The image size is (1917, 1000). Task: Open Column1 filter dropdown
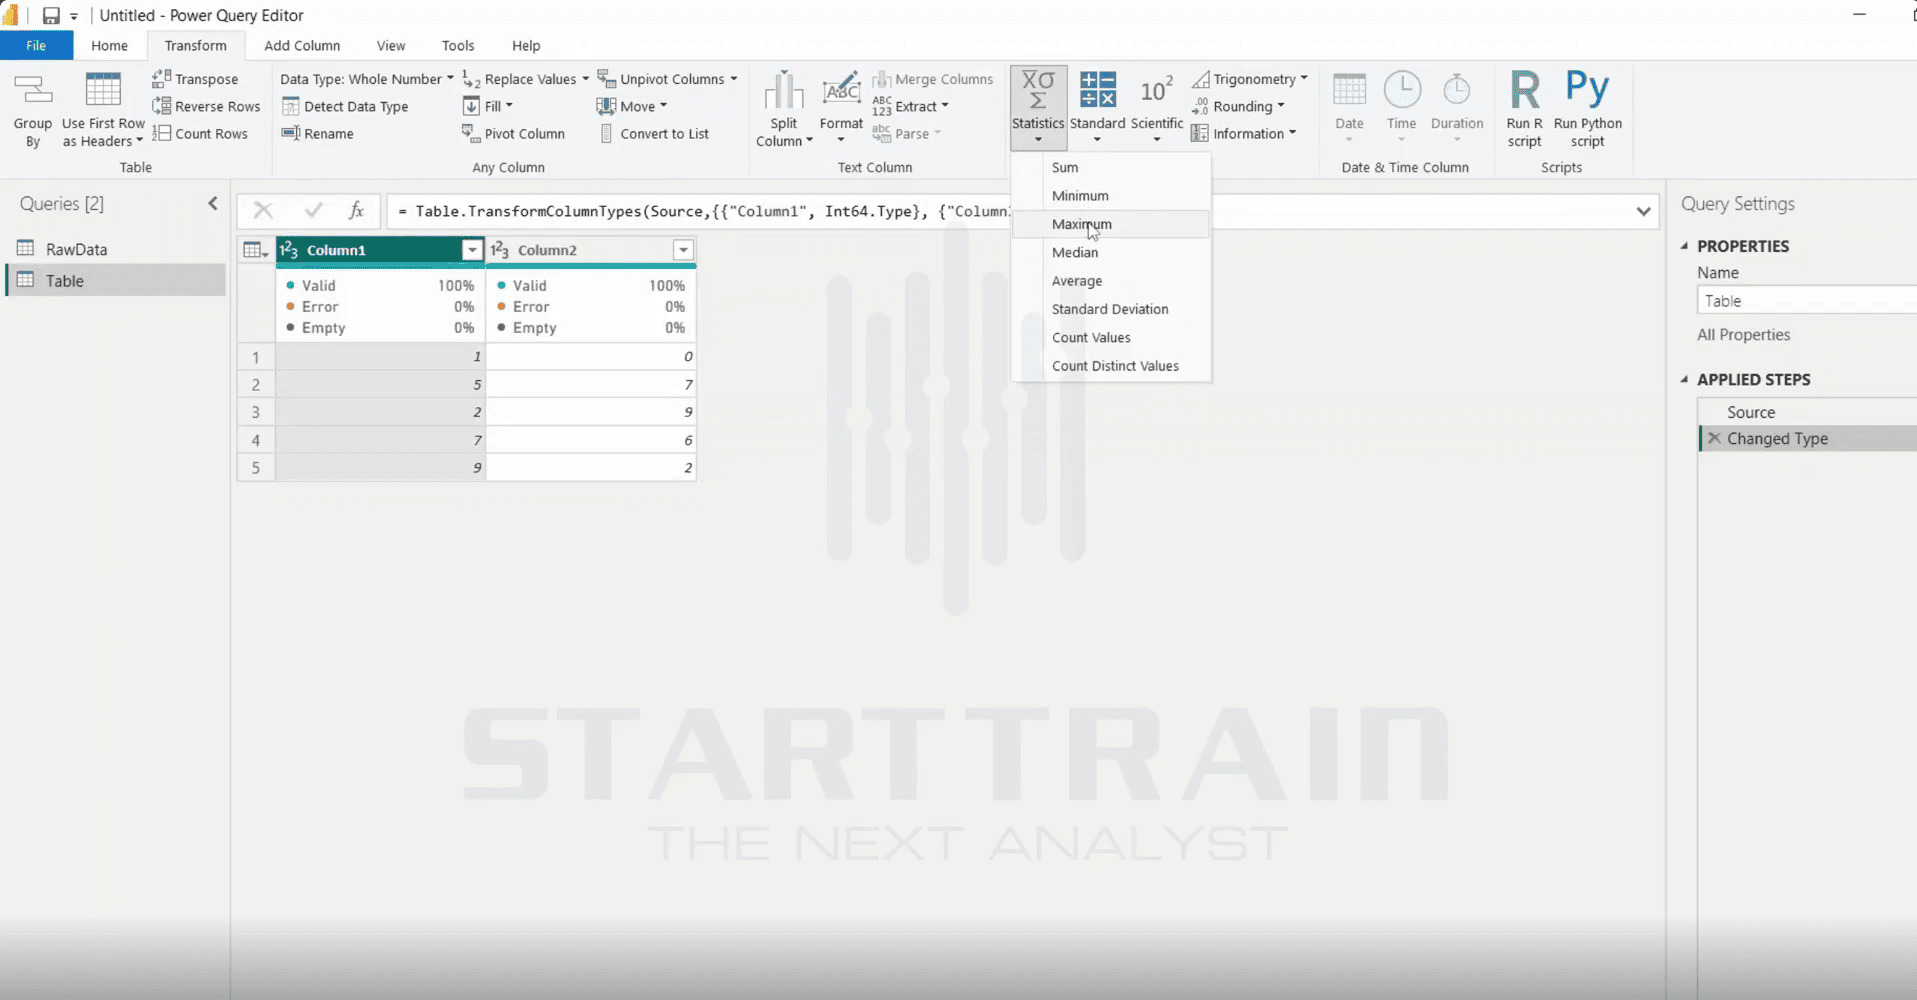tap(472, 250)
